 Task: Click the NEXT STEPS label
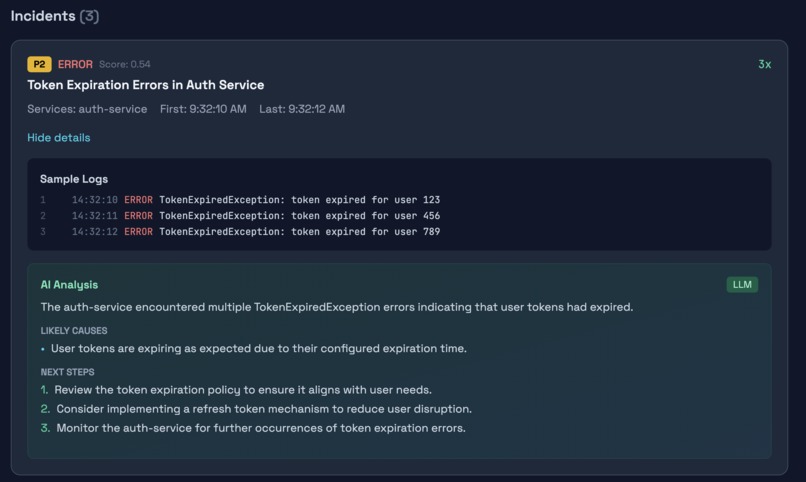coord(67,372)
